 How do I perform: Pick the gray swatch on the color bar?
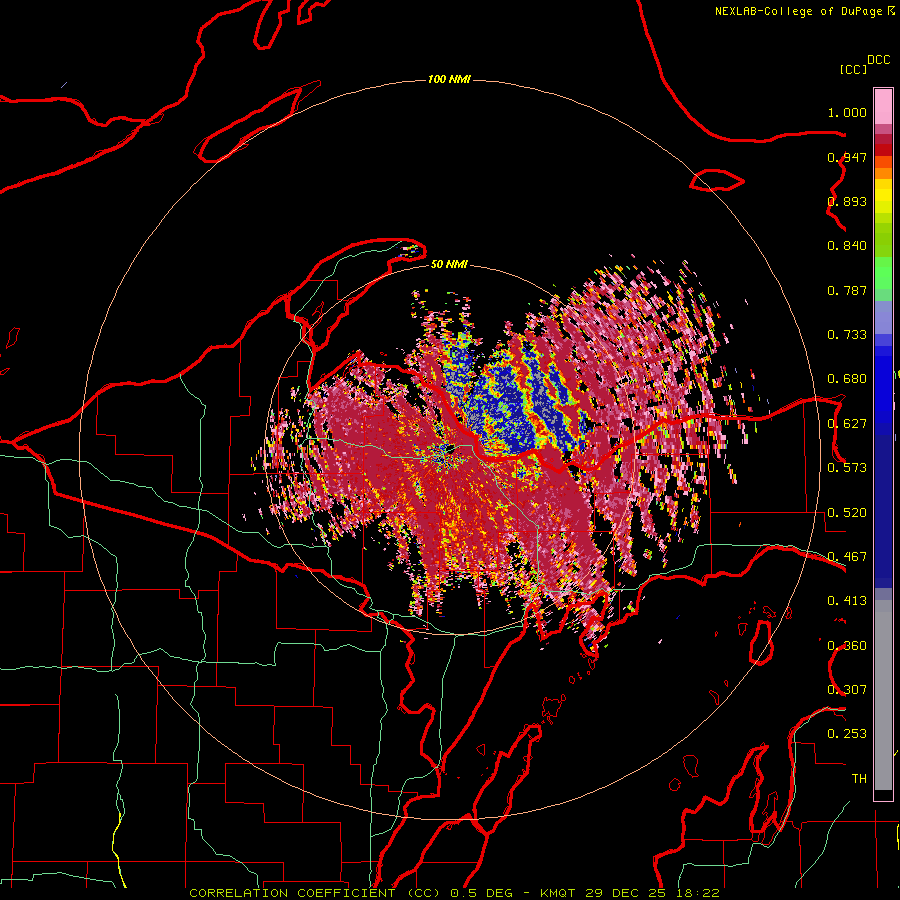click(x=883, y=695)
